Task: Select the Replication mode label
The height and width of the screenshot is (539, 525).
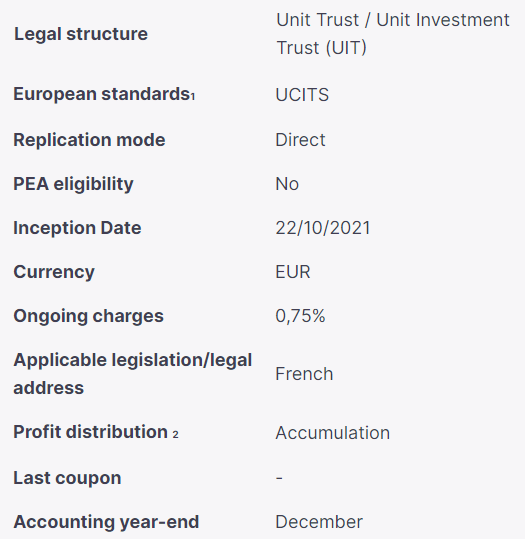Action: click(89, 140)
